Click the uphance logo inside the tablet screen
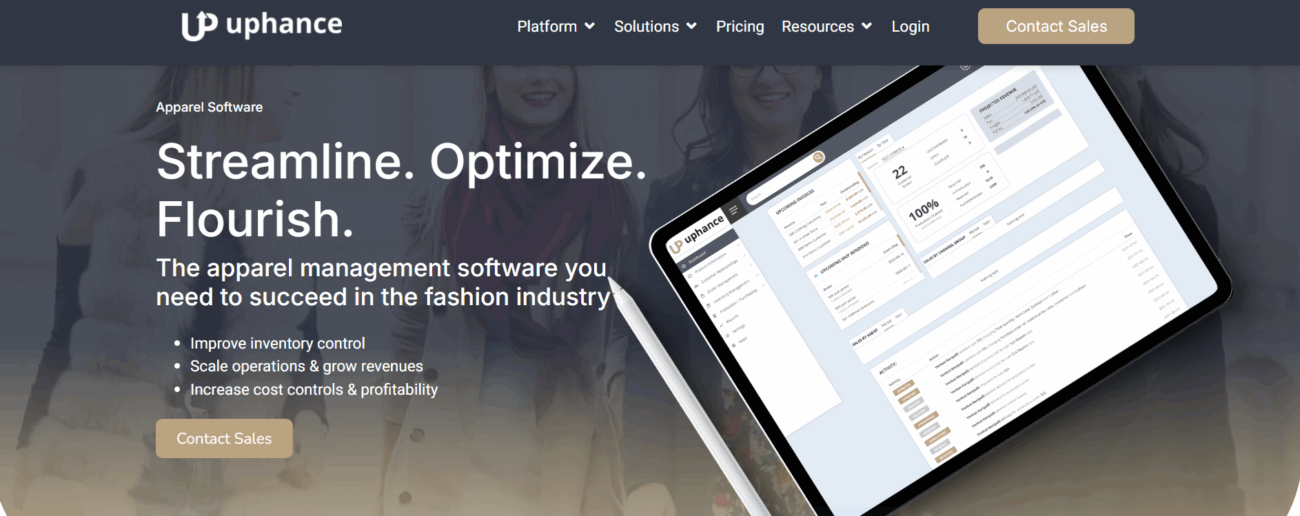Viewport: 1300px width, 516px height. click(x=698, y=232)
